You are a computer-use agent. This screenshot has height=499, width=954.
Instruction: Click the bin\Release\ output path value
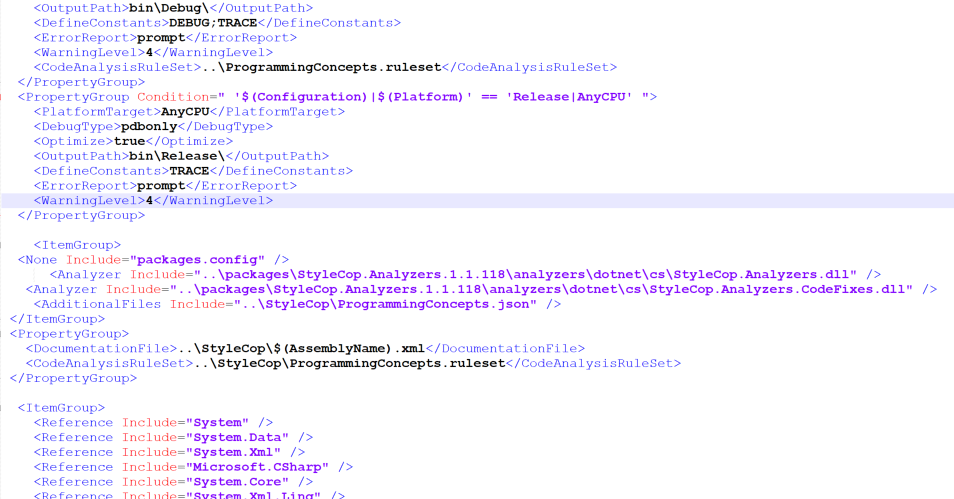click(x=177, y=156)
